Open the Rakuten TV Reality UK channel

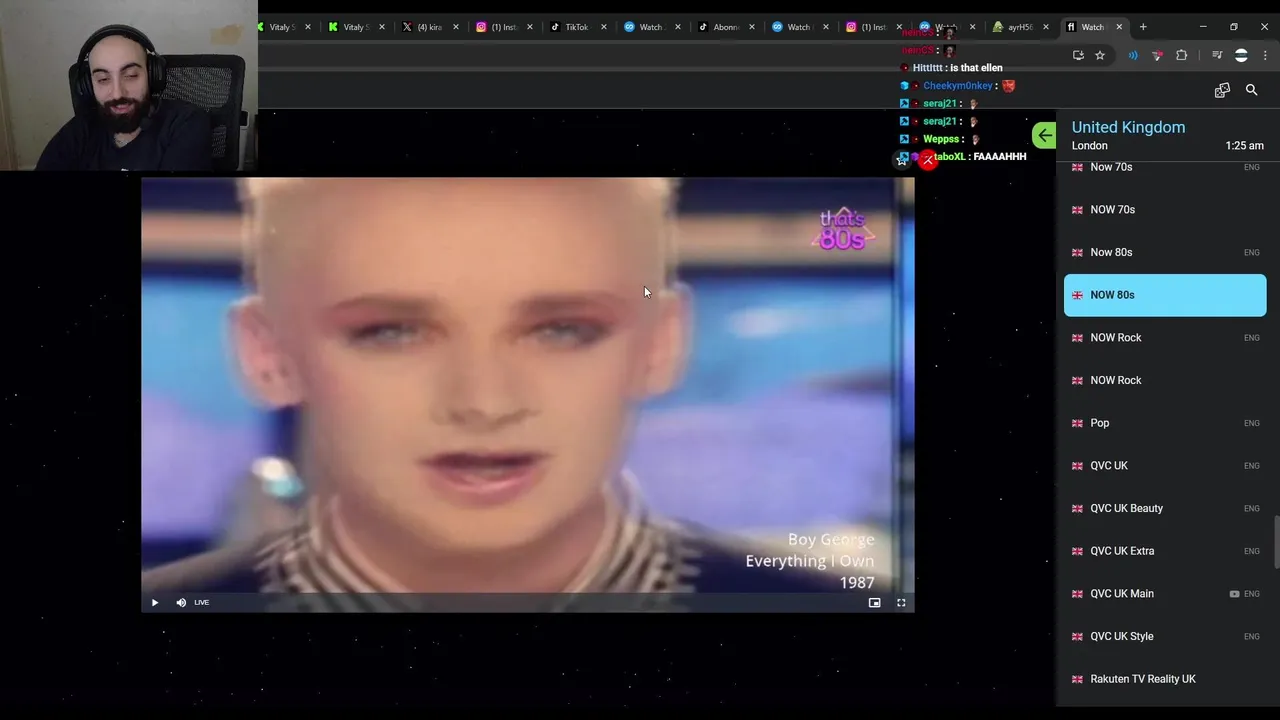pyautogui.click(x=1165, y=679)
